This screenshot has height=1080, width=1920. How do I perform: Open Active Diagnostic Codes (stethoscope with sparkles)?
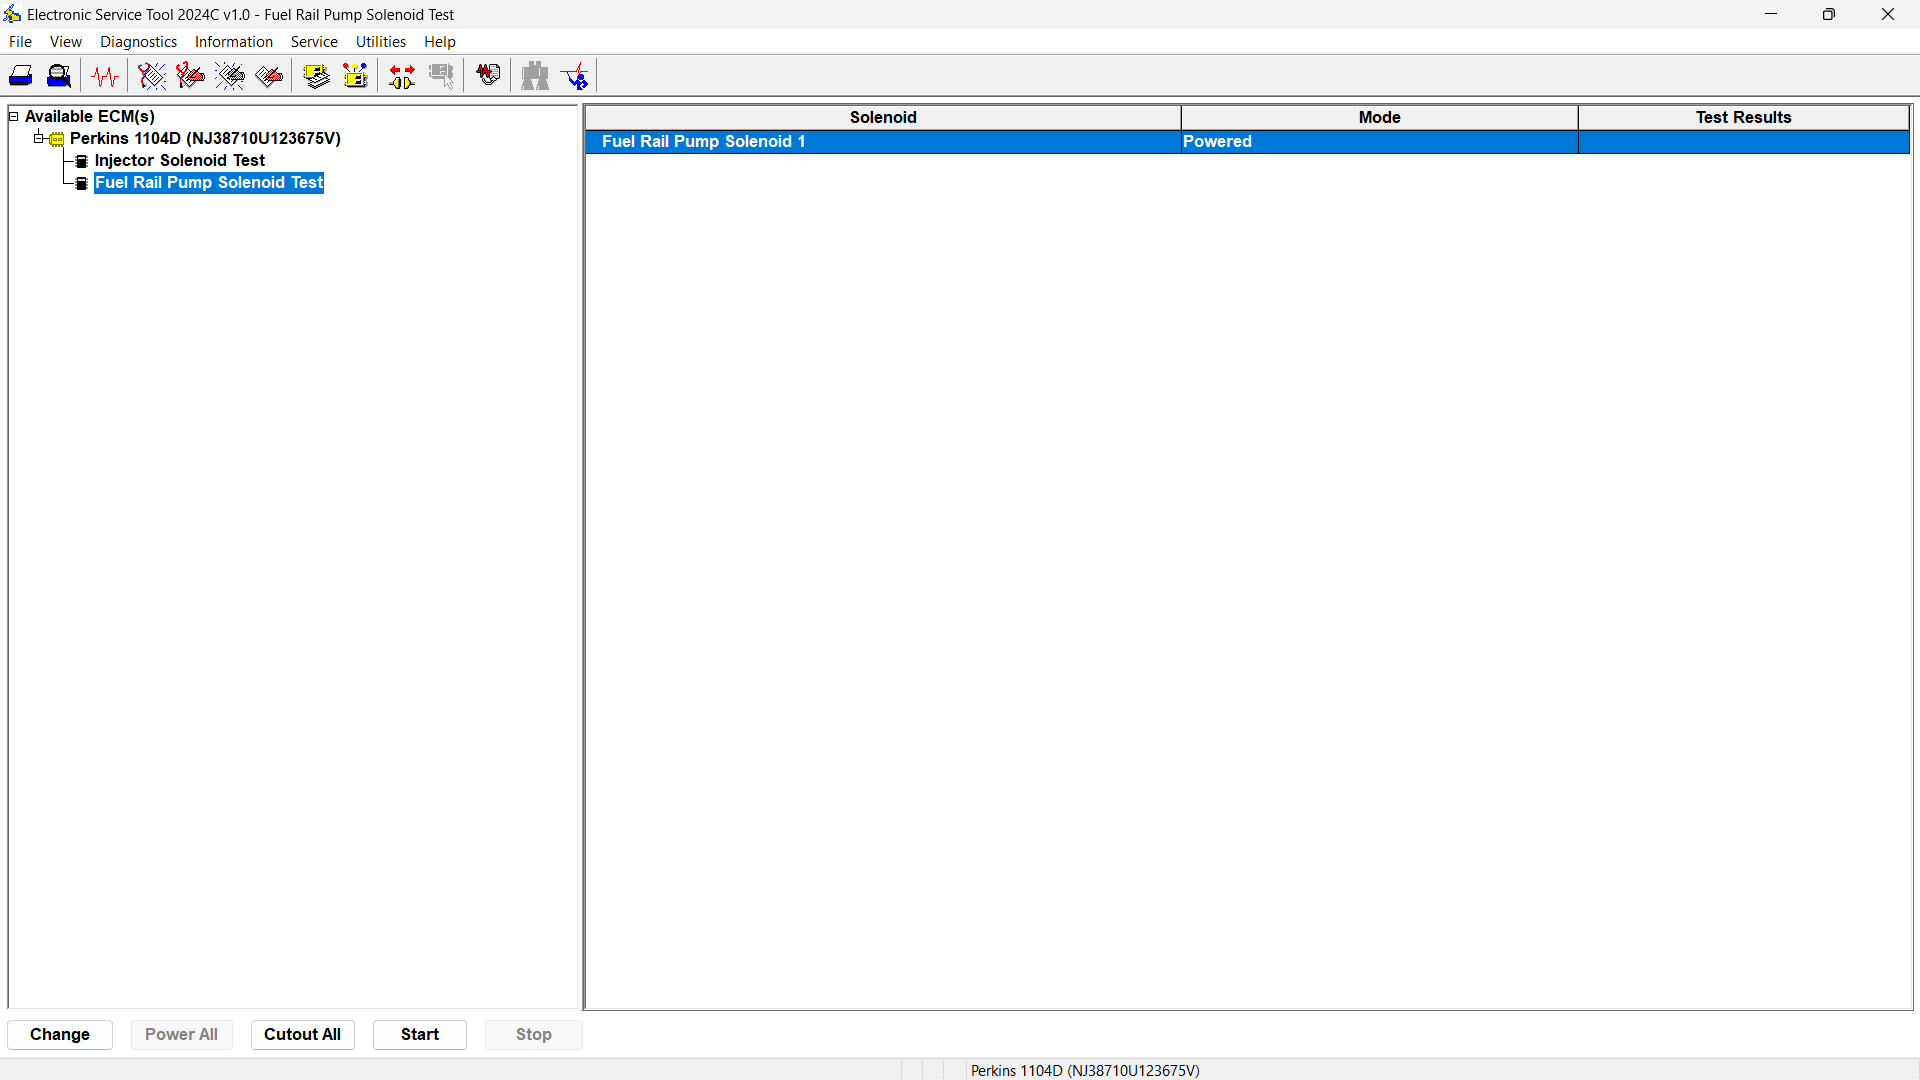[x=152, y=76]
